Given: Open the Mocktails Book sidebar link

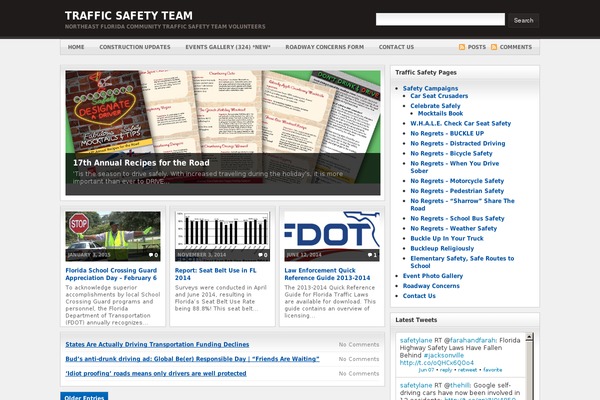Looking at the screenshot, I should (x=440, y=114).
